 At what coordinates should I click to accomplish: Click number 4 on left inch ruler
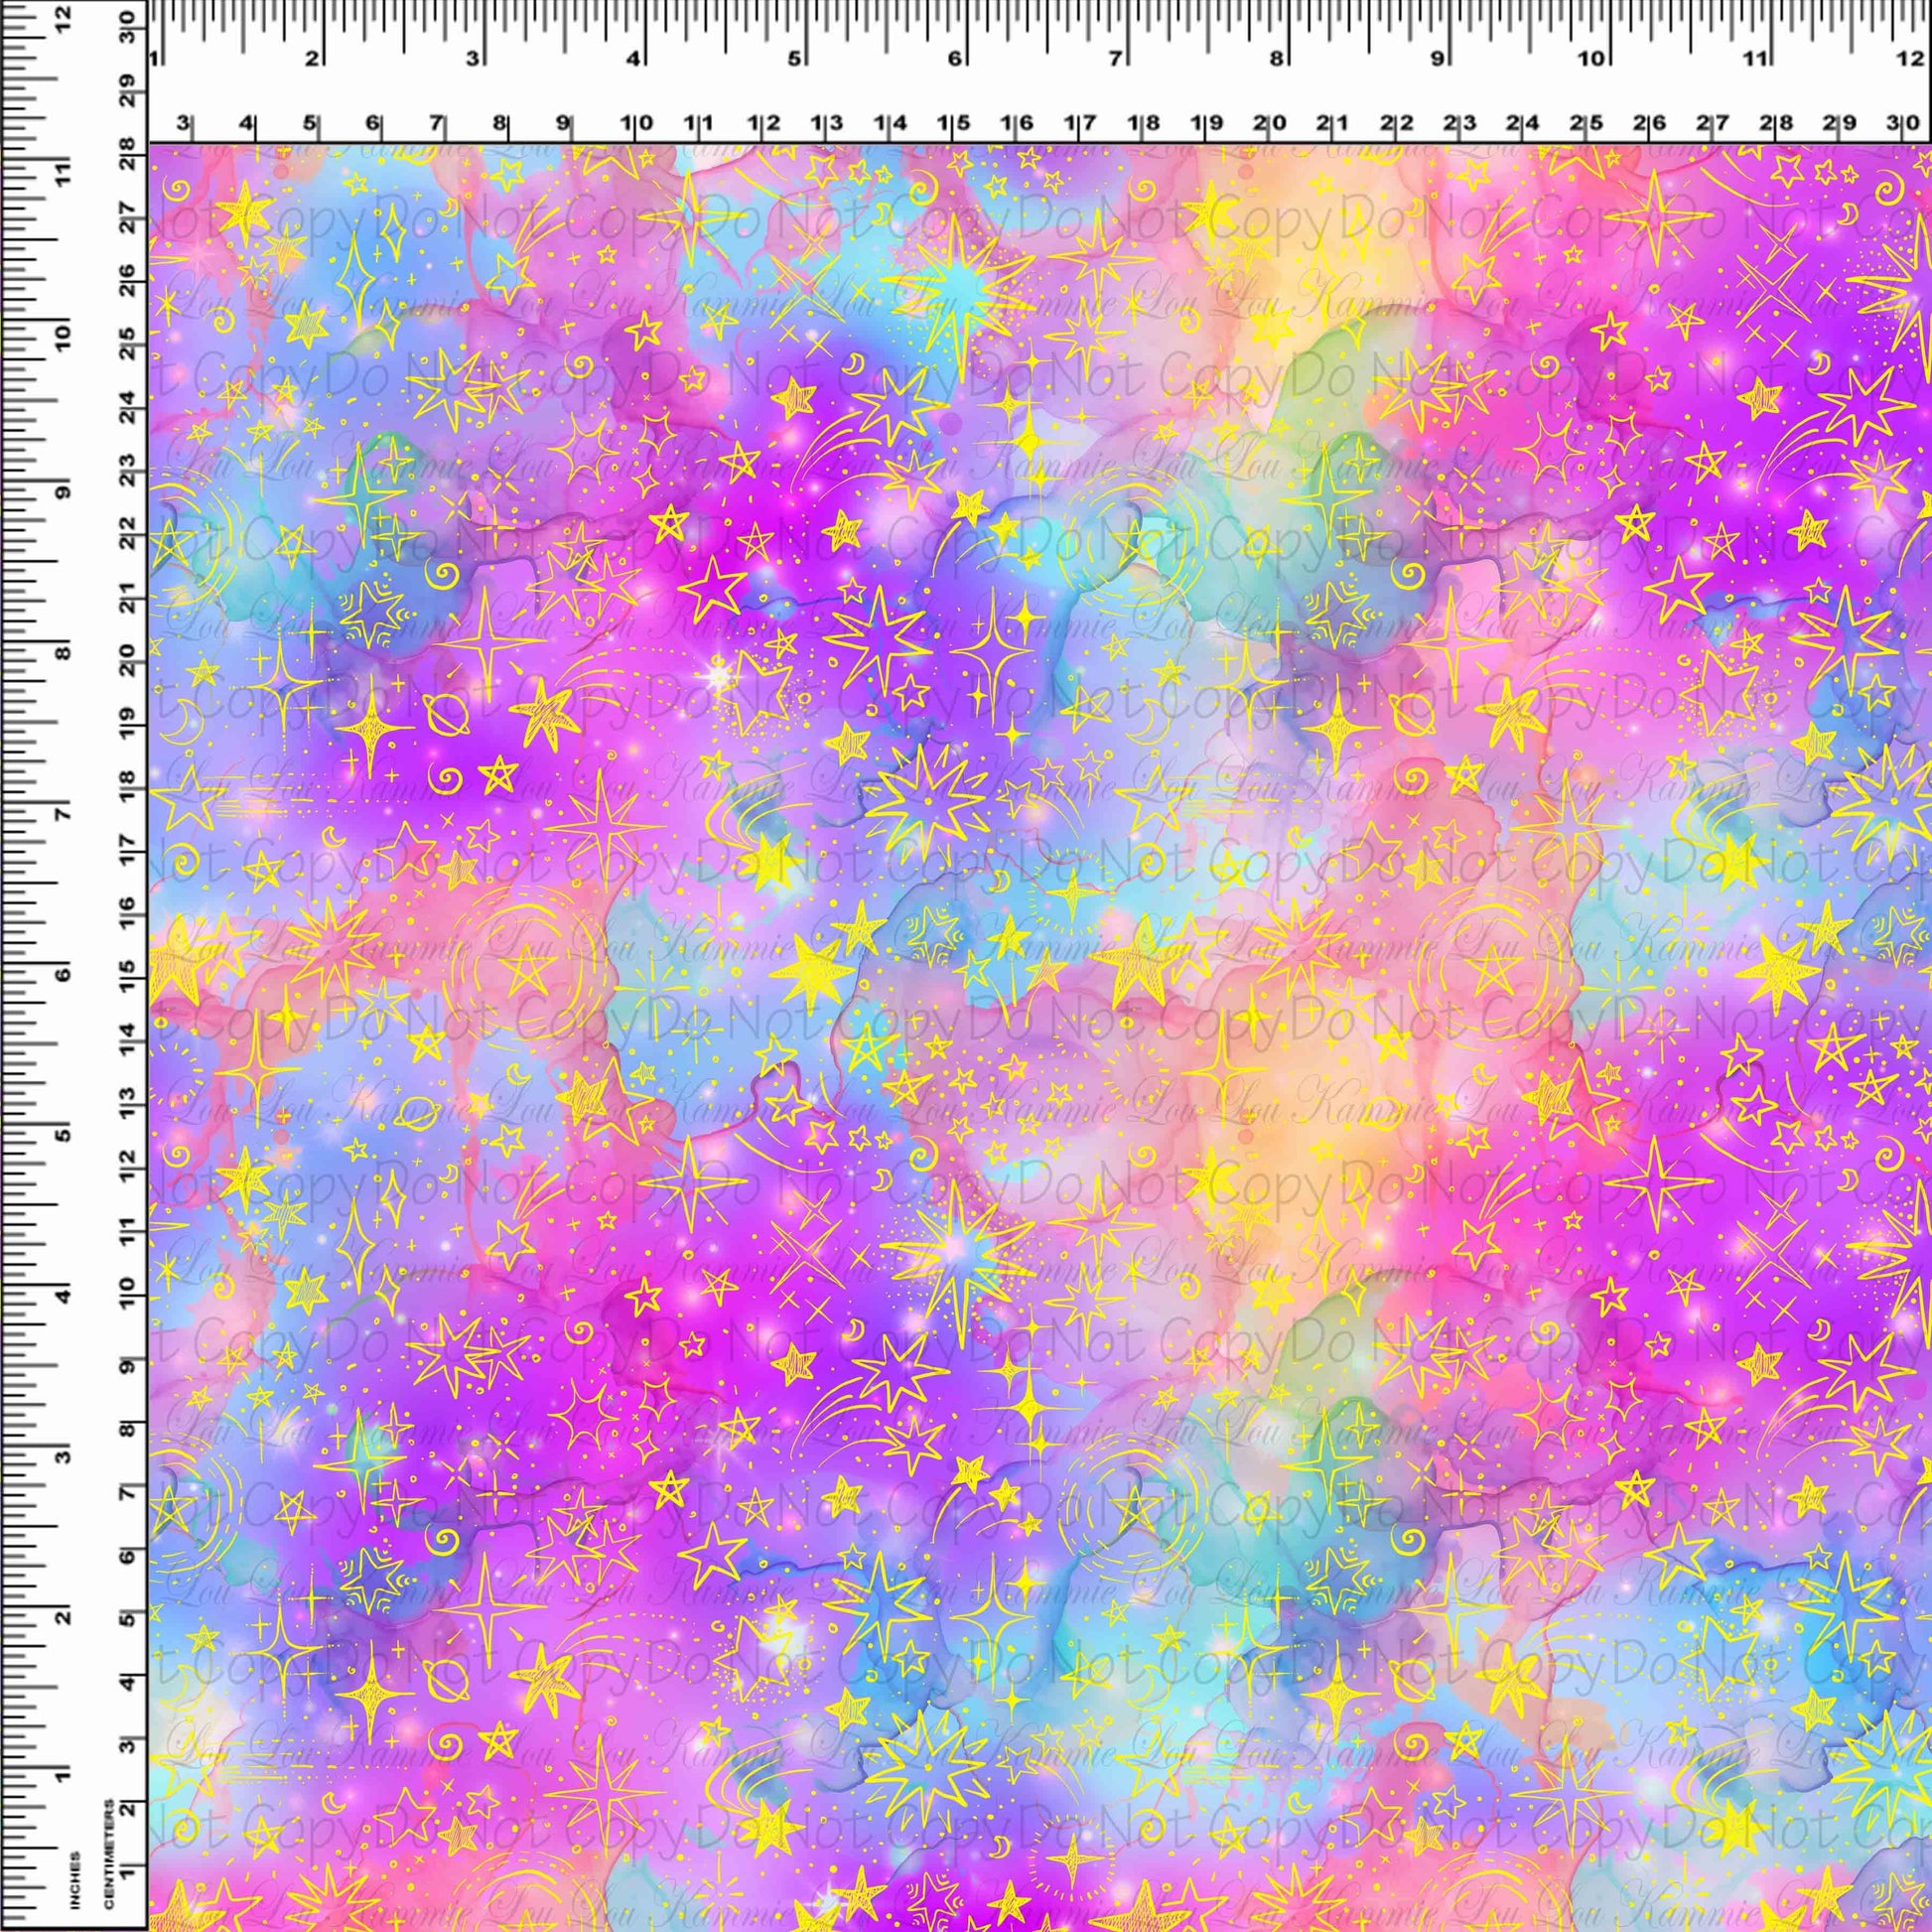pos(62,1296)
